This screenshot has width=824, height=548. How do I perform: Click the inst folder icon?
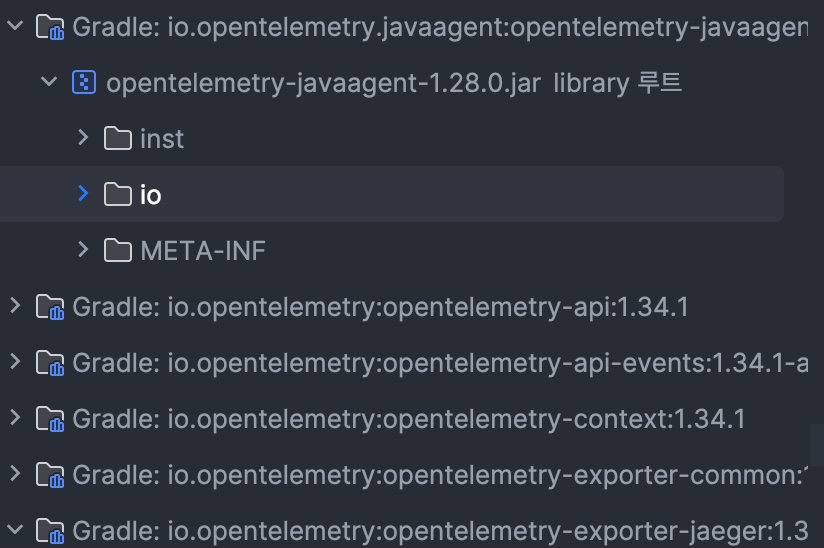coord(118,138)
